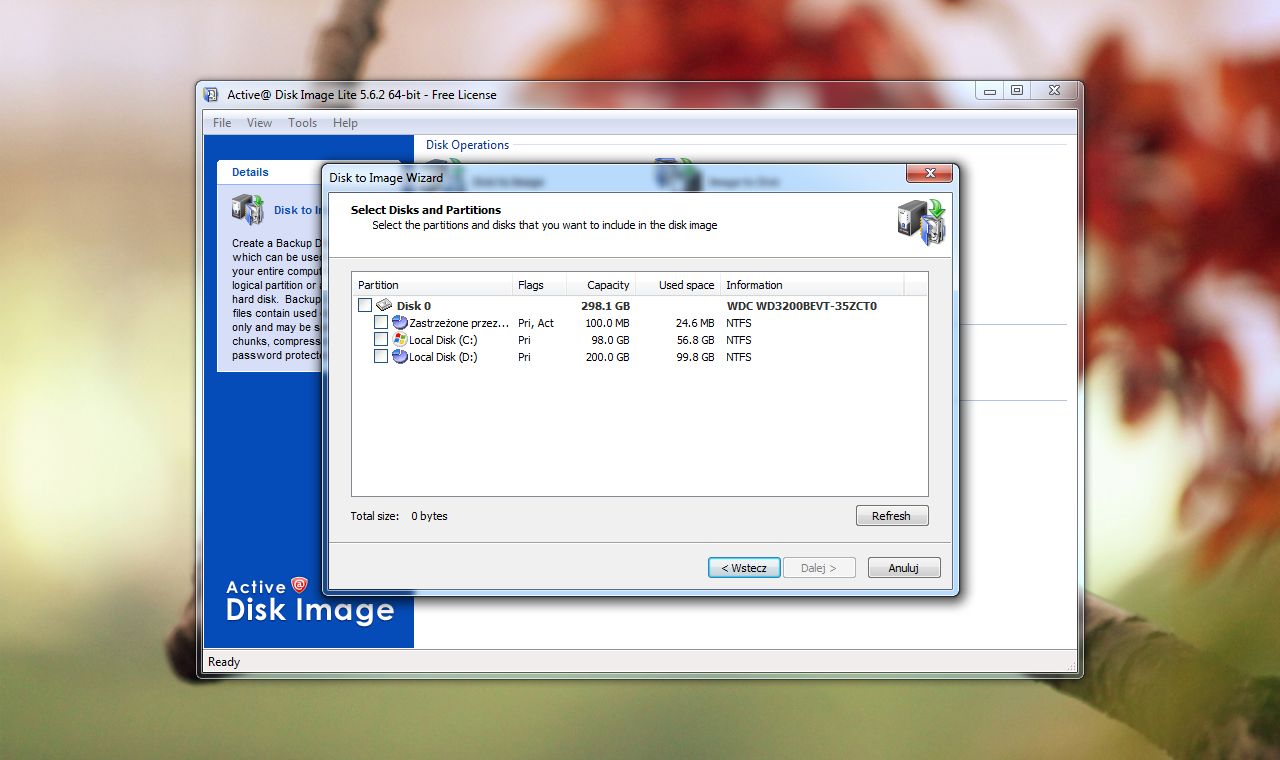Sort by the Used space column header
Screen dimensions: 1280x760
point(677,285)
